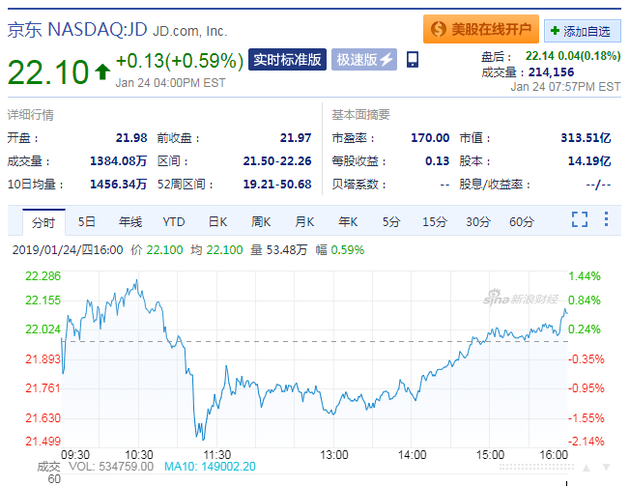This screenshot has width=630, height=486.
Task: Select the YTD chart tab
Action: pos(174,222)
